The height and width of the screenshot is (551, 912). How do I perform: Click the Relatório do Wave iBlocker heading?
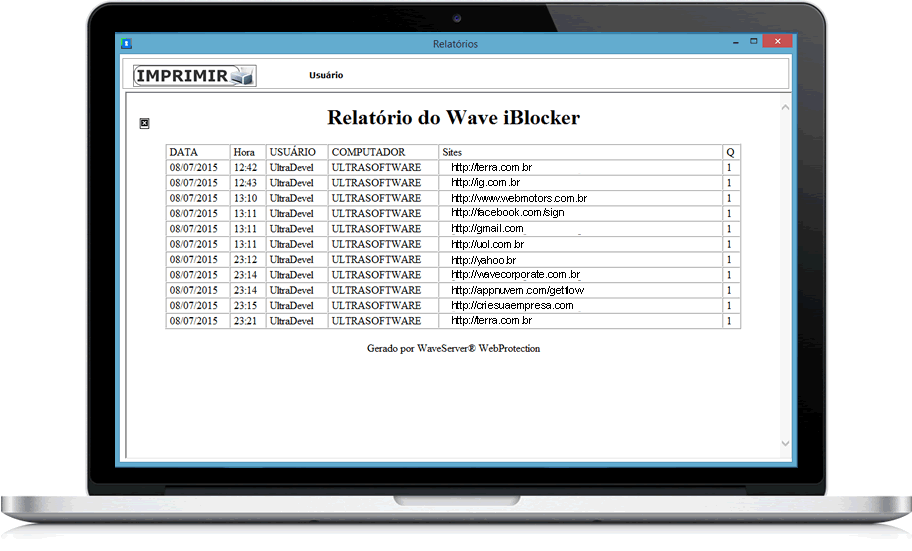(453, 118)
